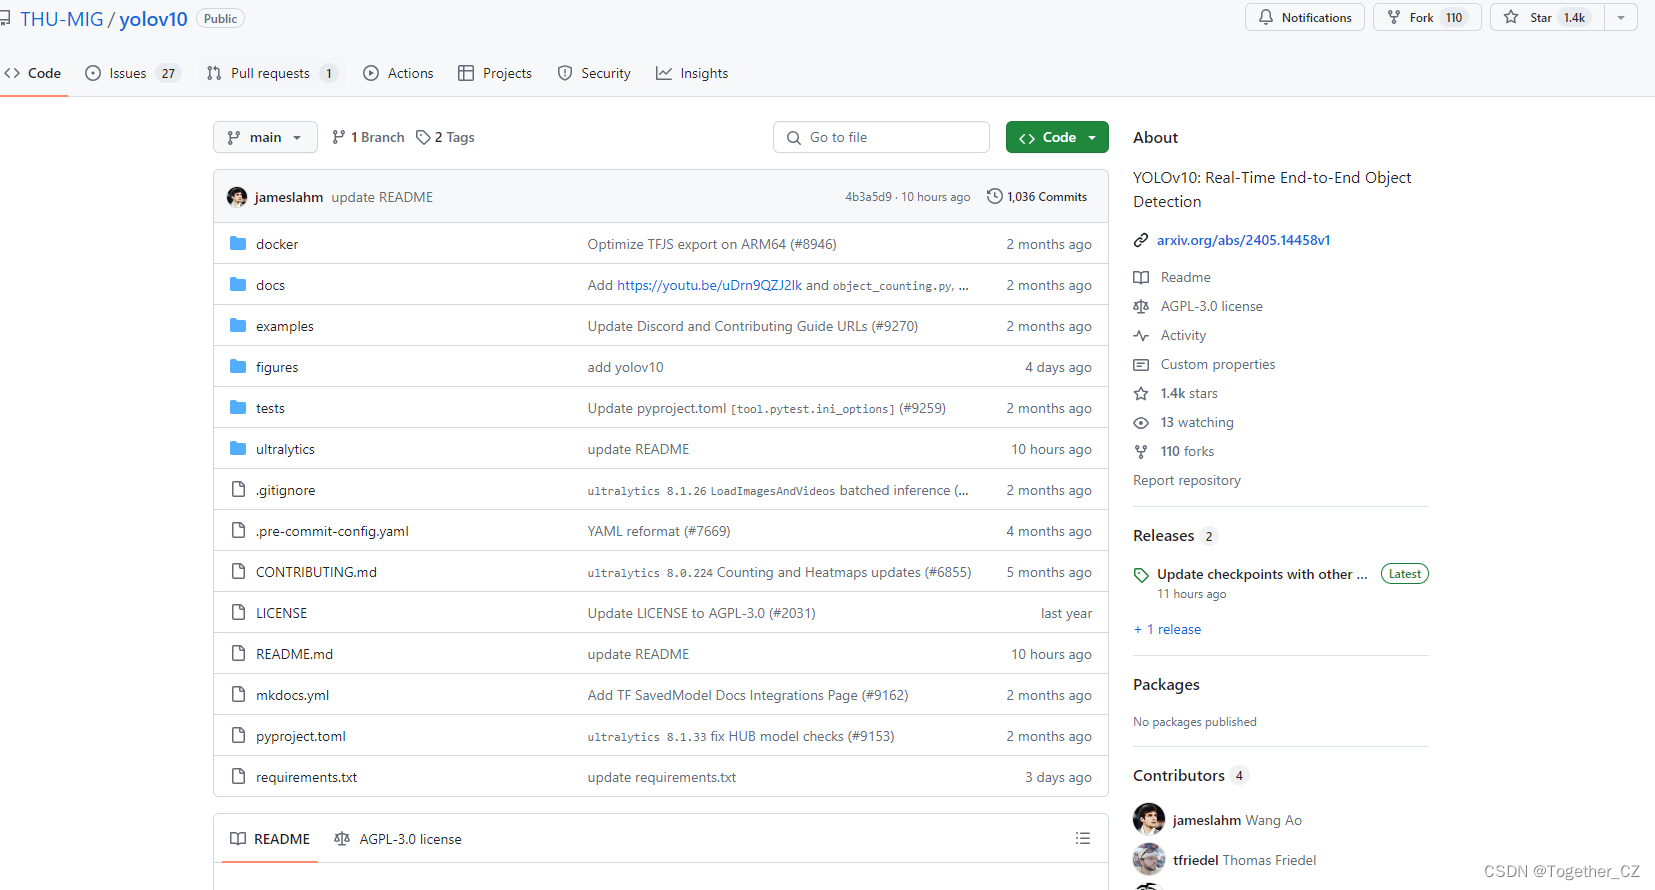Go to the Actions tab

398,73
